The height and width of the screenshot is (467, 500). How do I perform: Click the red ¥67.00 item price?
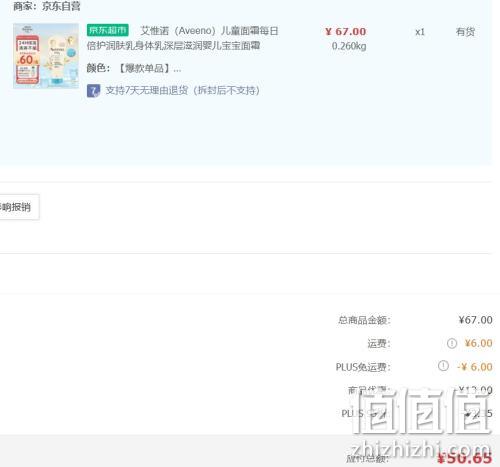point(346,32)
